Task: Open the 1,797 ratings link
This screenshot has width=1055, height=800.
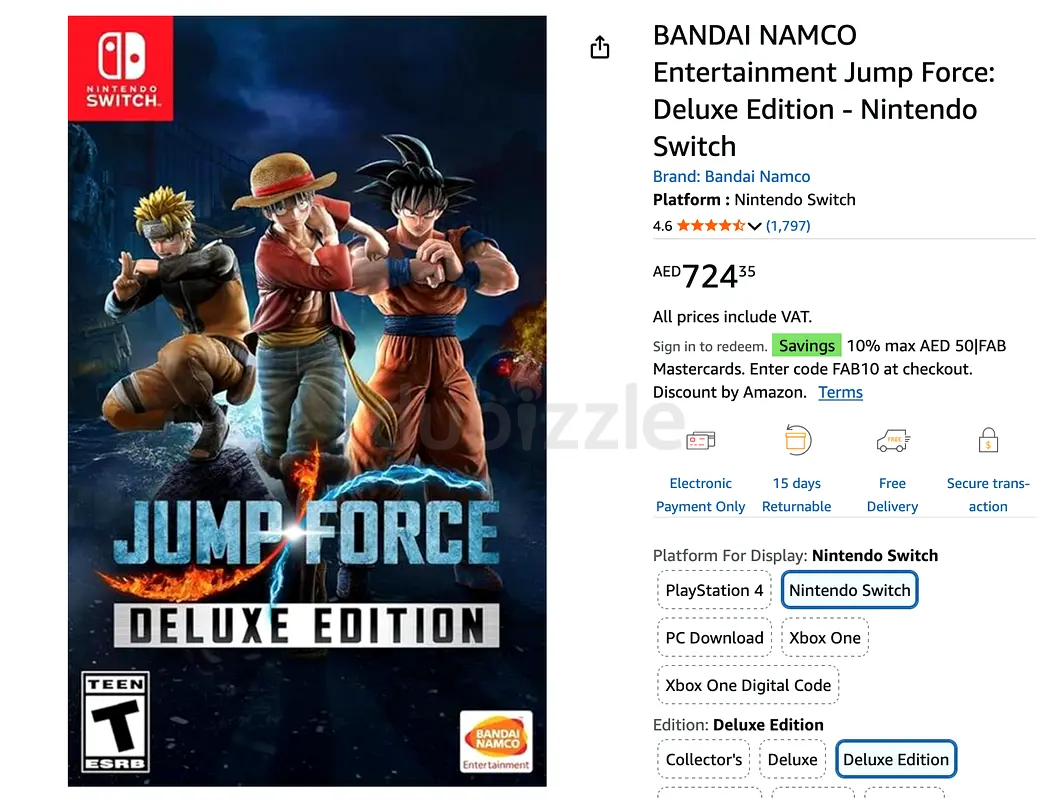Action: (x=788, y=226)
